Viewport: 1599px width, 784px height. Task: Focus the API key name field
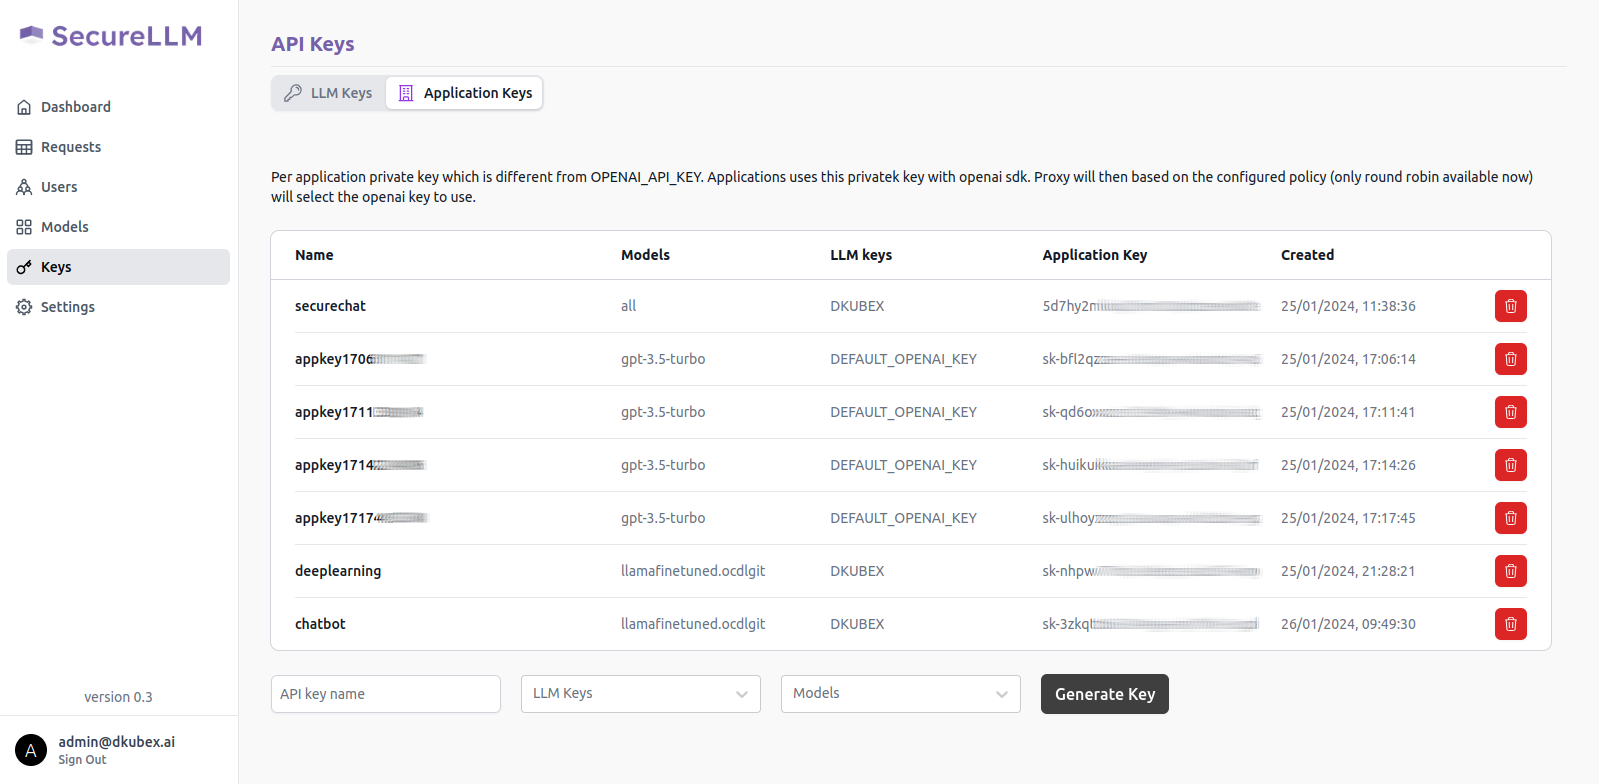coord(385,694)
